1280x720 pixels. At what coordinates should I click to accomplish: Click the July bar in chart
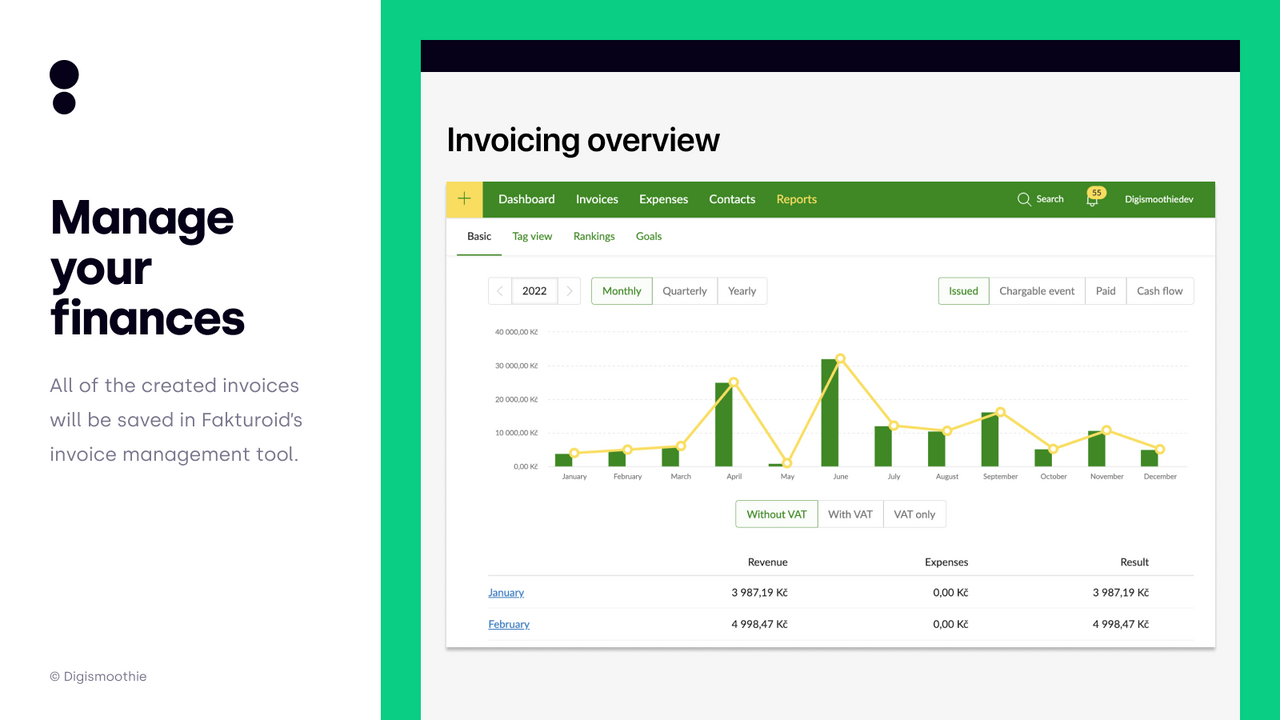pyautogui.click(x=883, y=447)
